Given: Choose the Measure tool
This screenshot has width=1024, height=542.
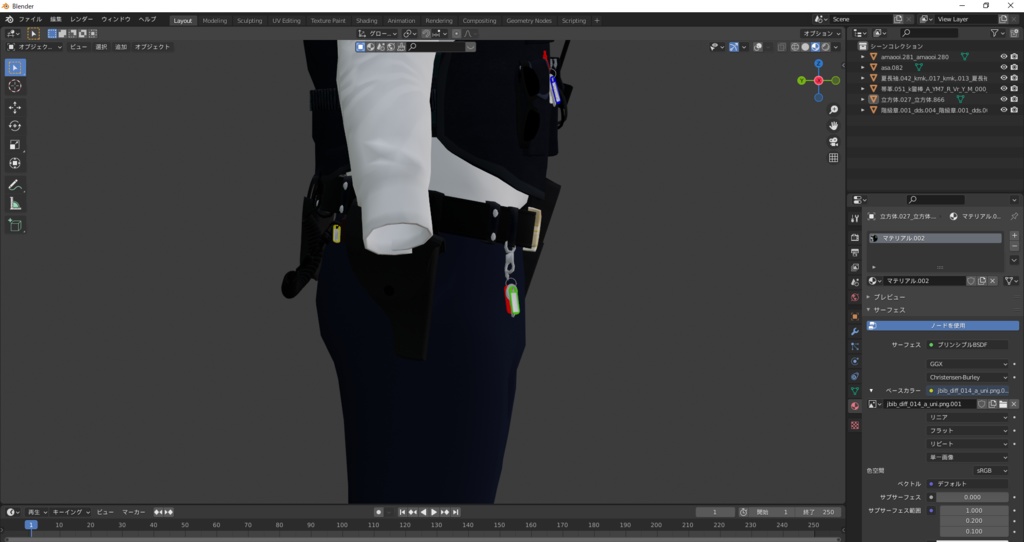Looking at the screenshot, I should pos(15,204).
